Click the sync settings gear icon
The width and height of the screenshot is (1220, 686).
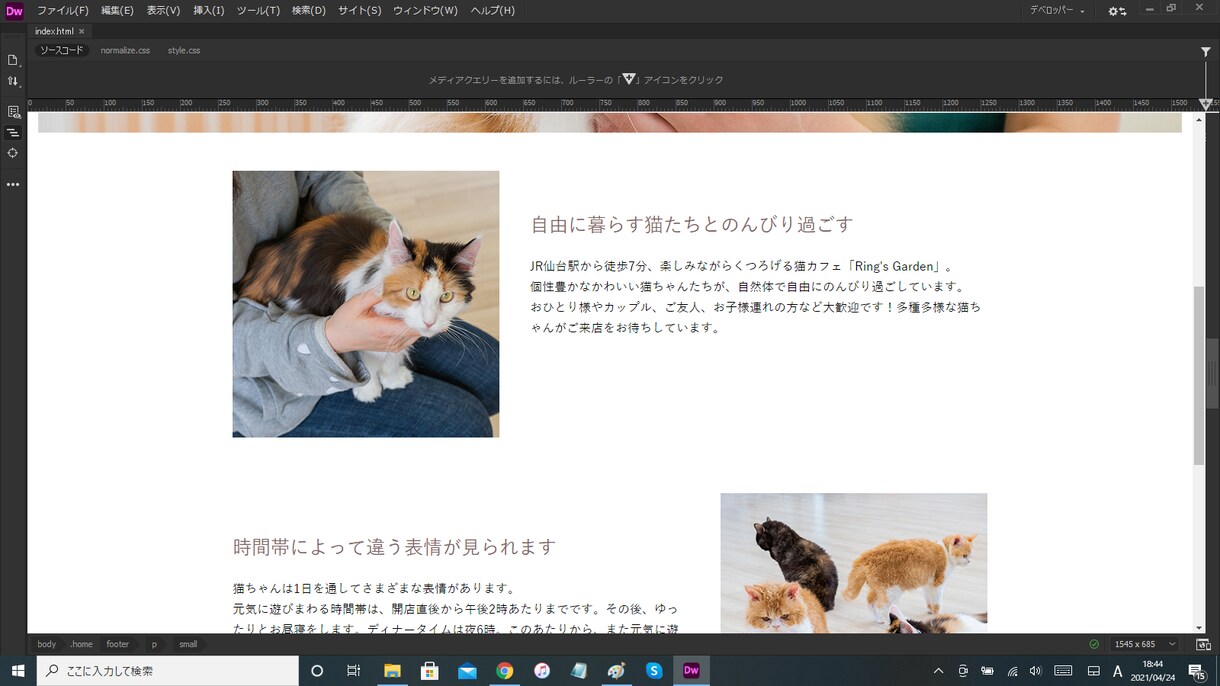click(x=1117, y=11)
